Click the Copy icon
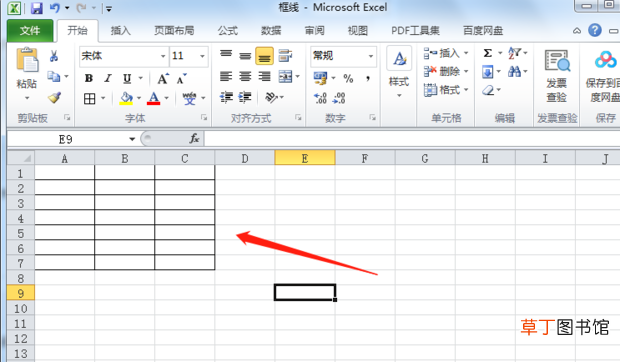This screenshot has height=362, width=620. point(53,76)
